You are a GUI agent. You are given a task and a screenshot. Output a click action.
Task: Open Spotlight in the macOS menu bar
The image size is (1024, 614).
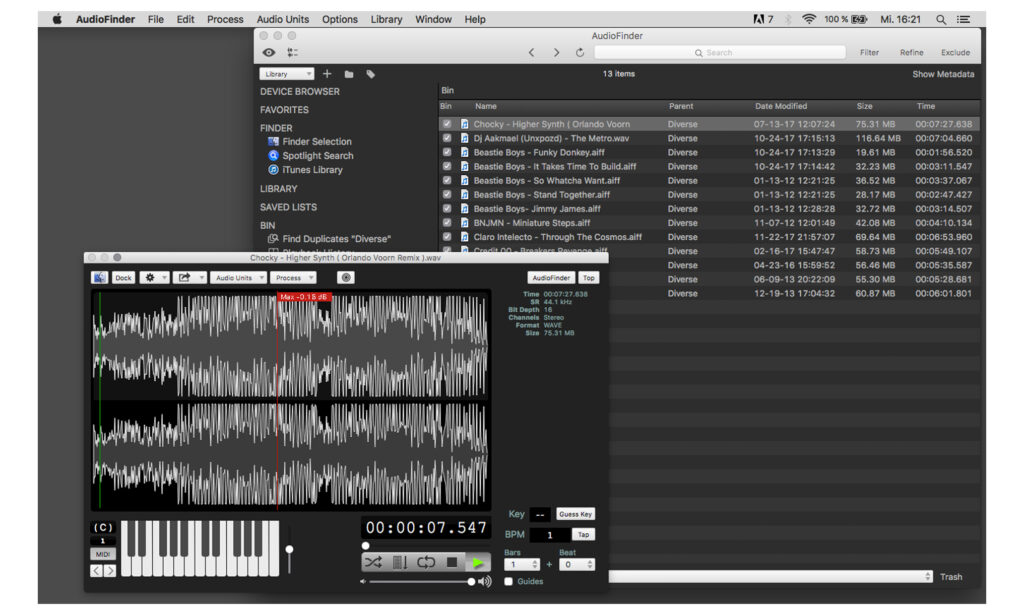pos(941,20)
